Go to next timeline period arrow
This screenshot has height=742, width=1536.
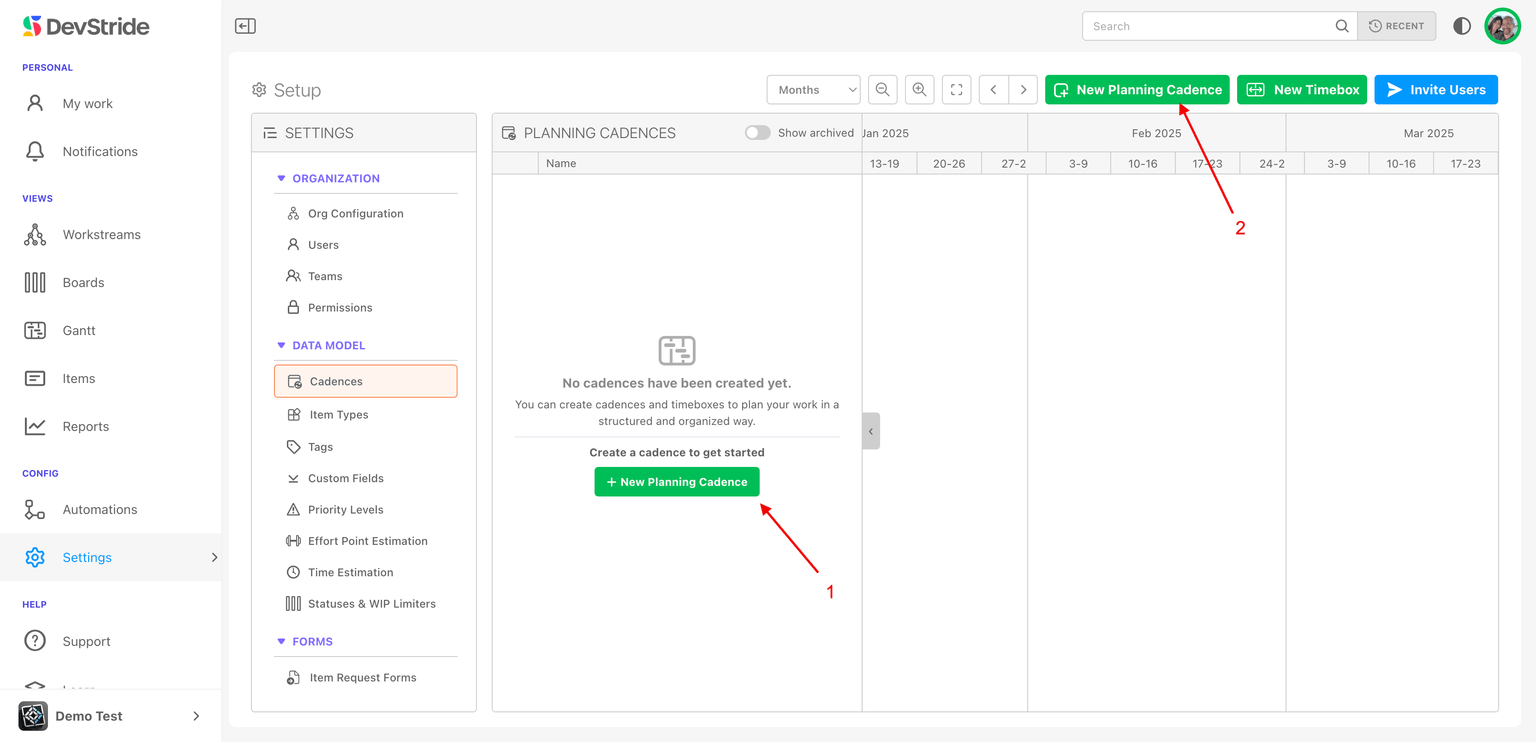pos(1023,90)
